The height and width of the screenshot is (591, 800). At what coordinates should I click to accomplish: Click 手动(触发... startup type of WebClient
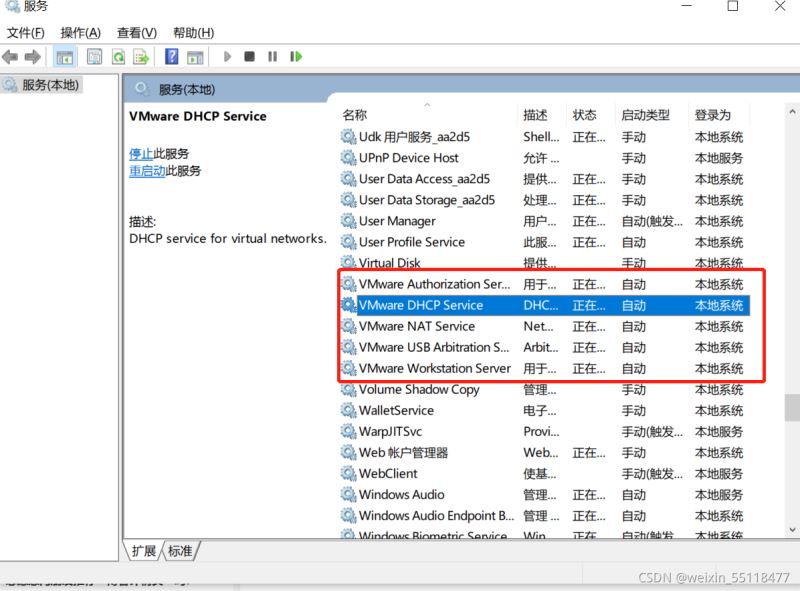coord(652,474)
